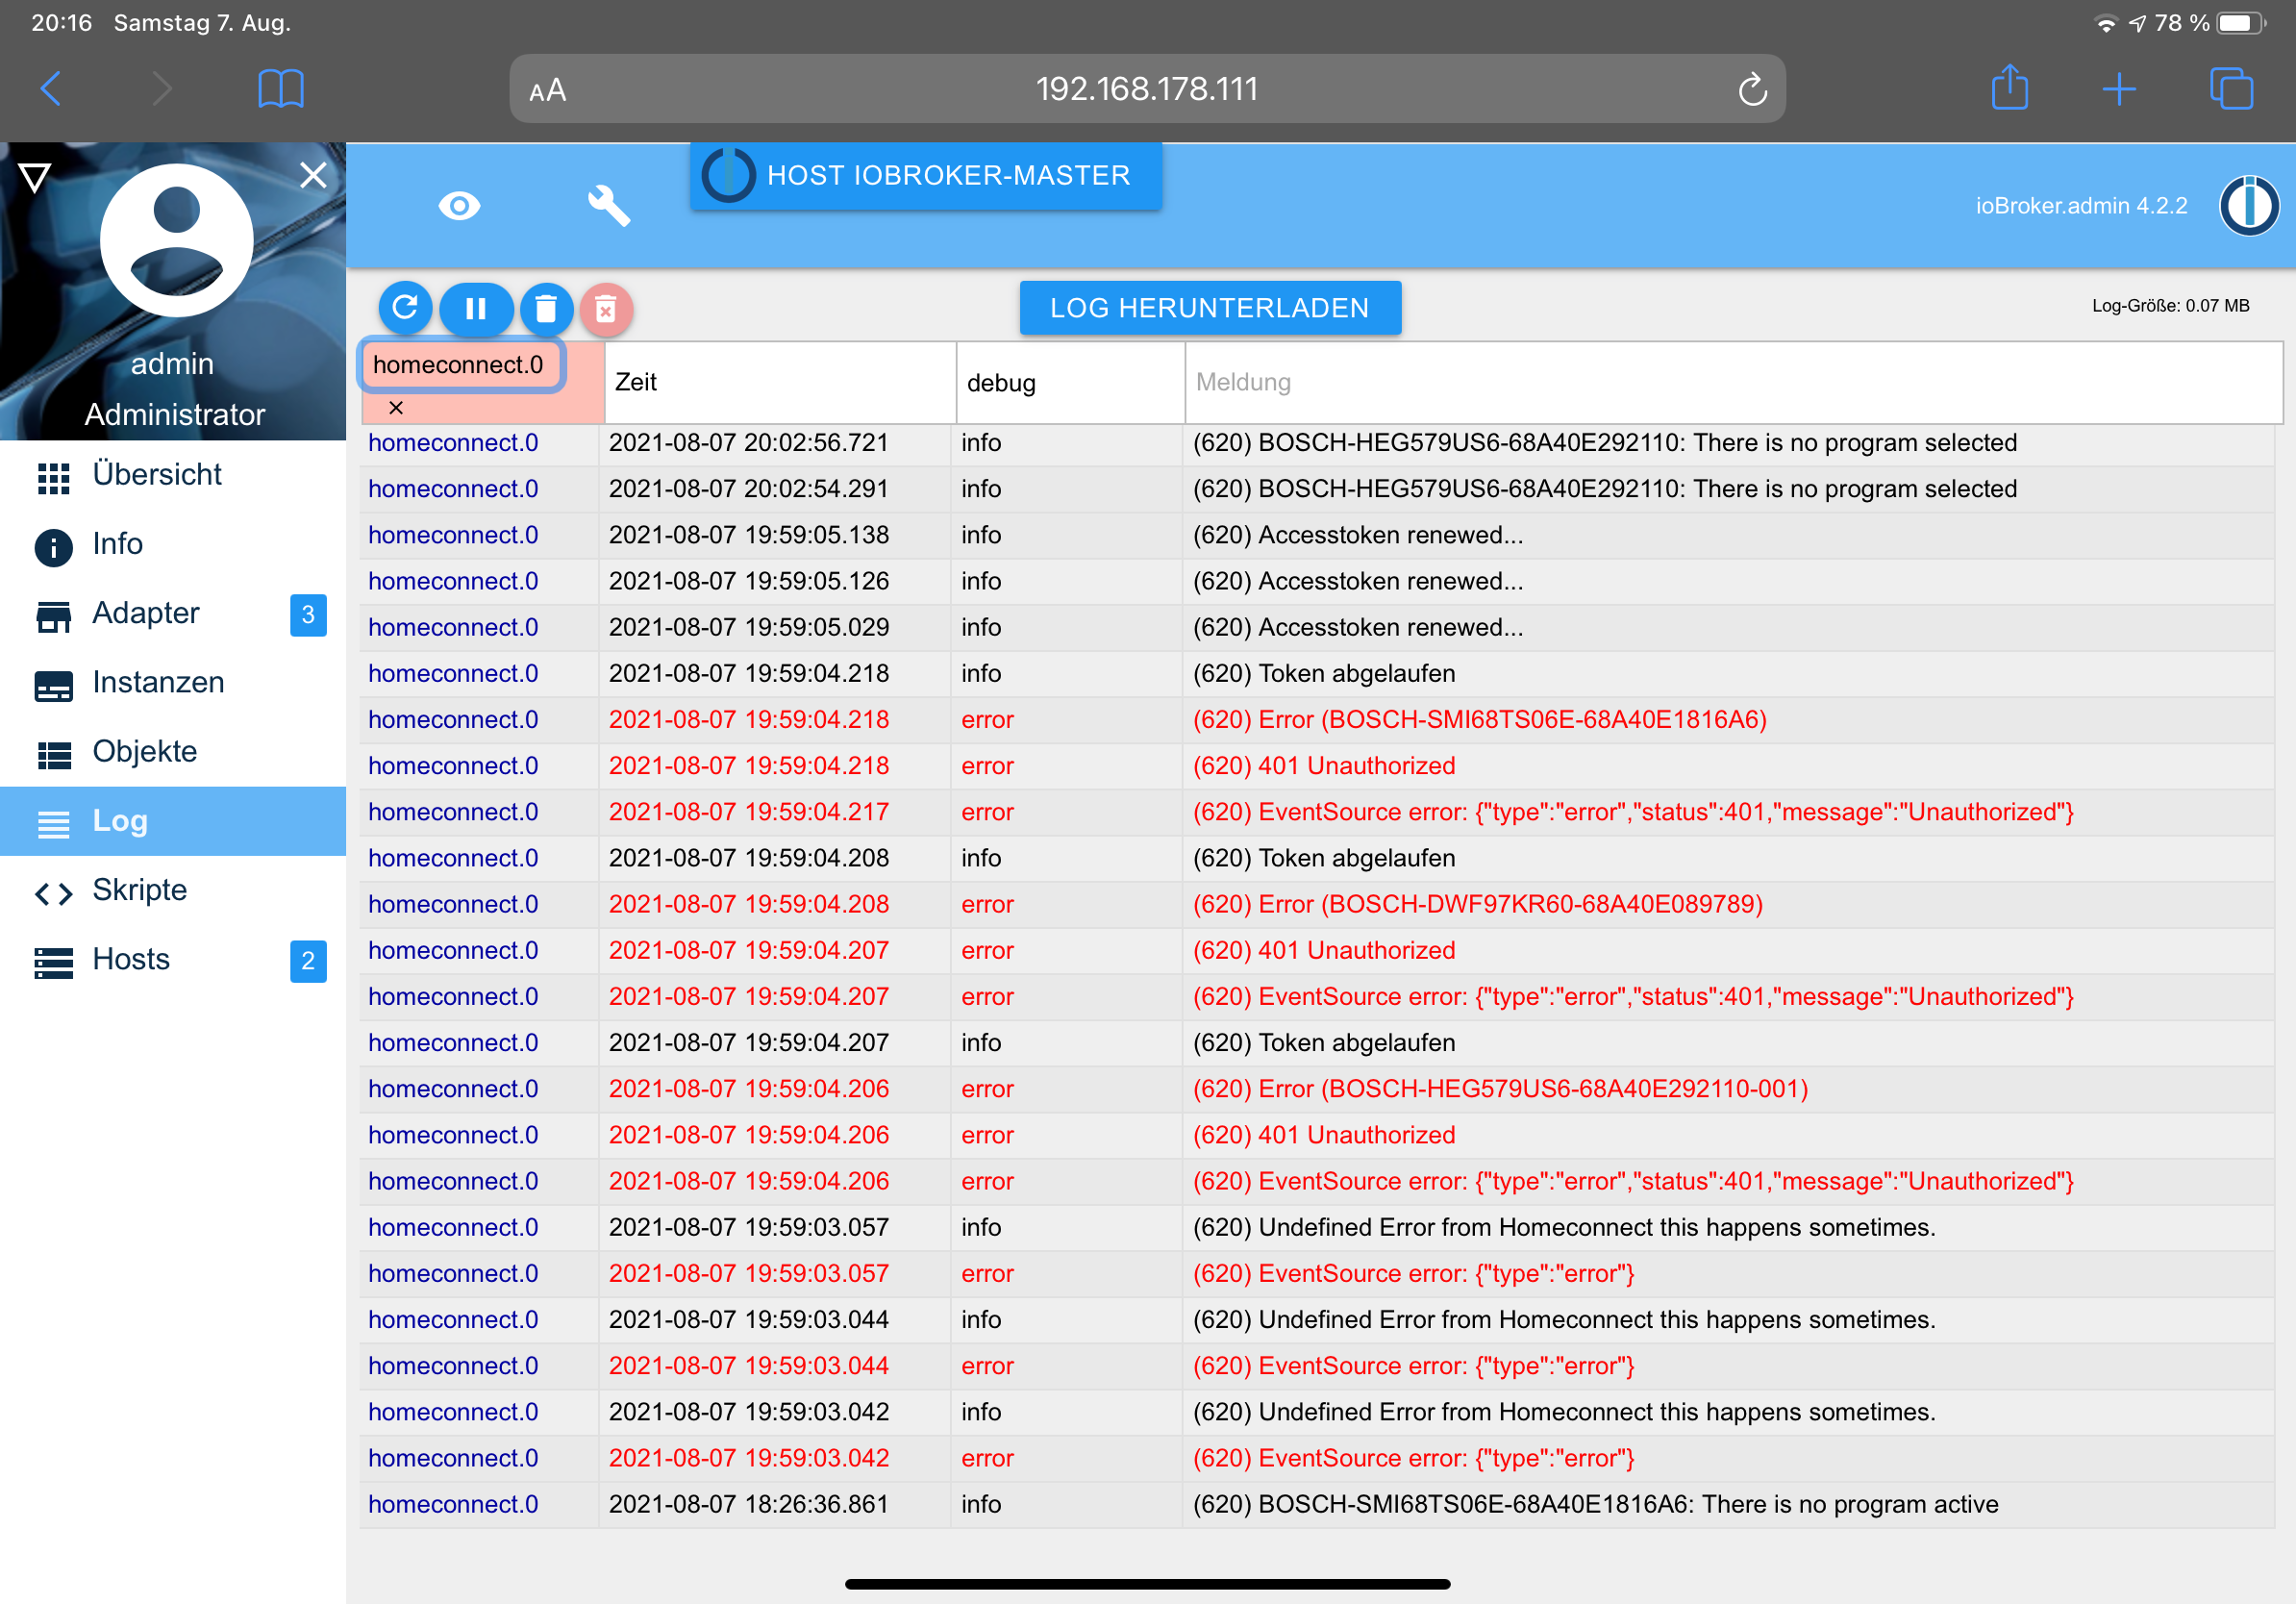Click the HOST IOBROKER-MASTER button
Screen dimensions: 2296x1604
[x=926, y=176]
